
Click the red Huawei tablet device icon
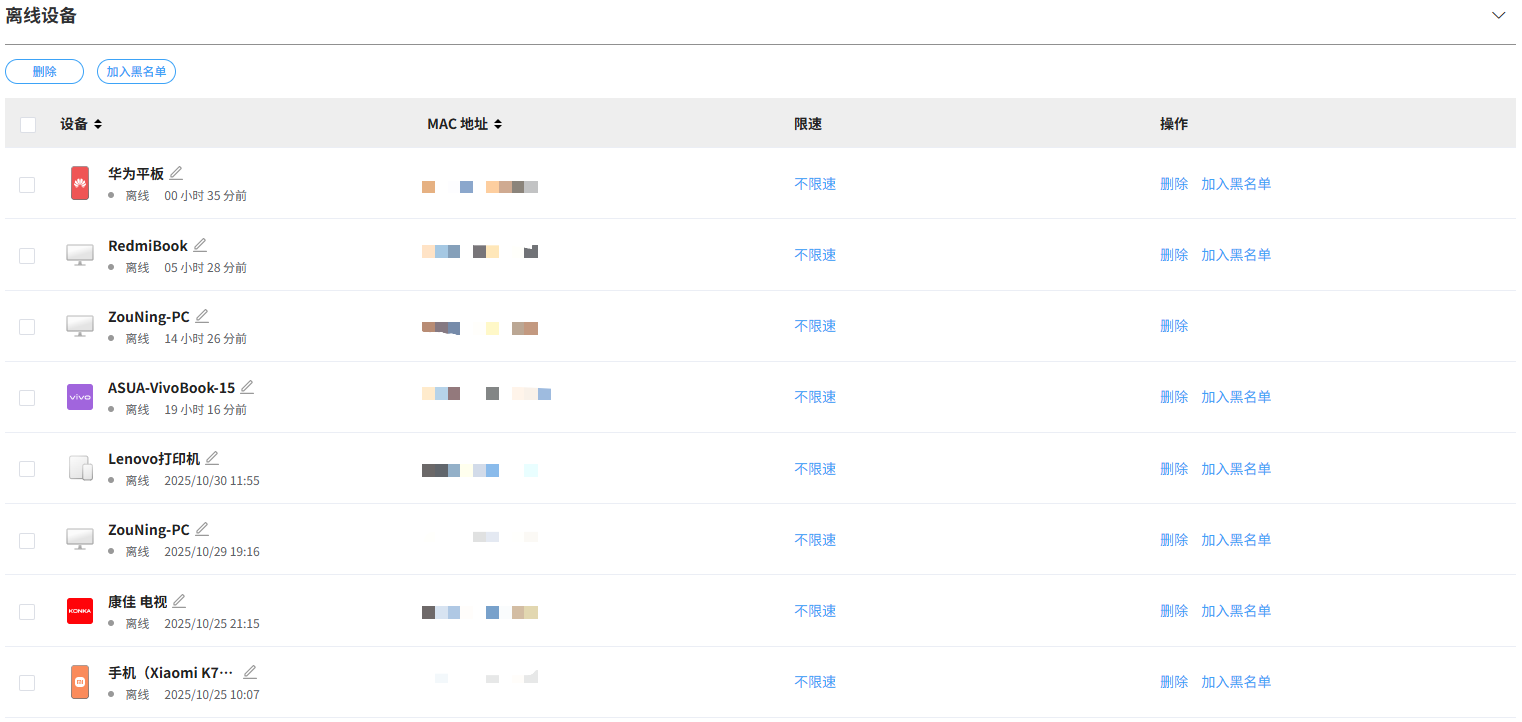(x=80, y=183)
